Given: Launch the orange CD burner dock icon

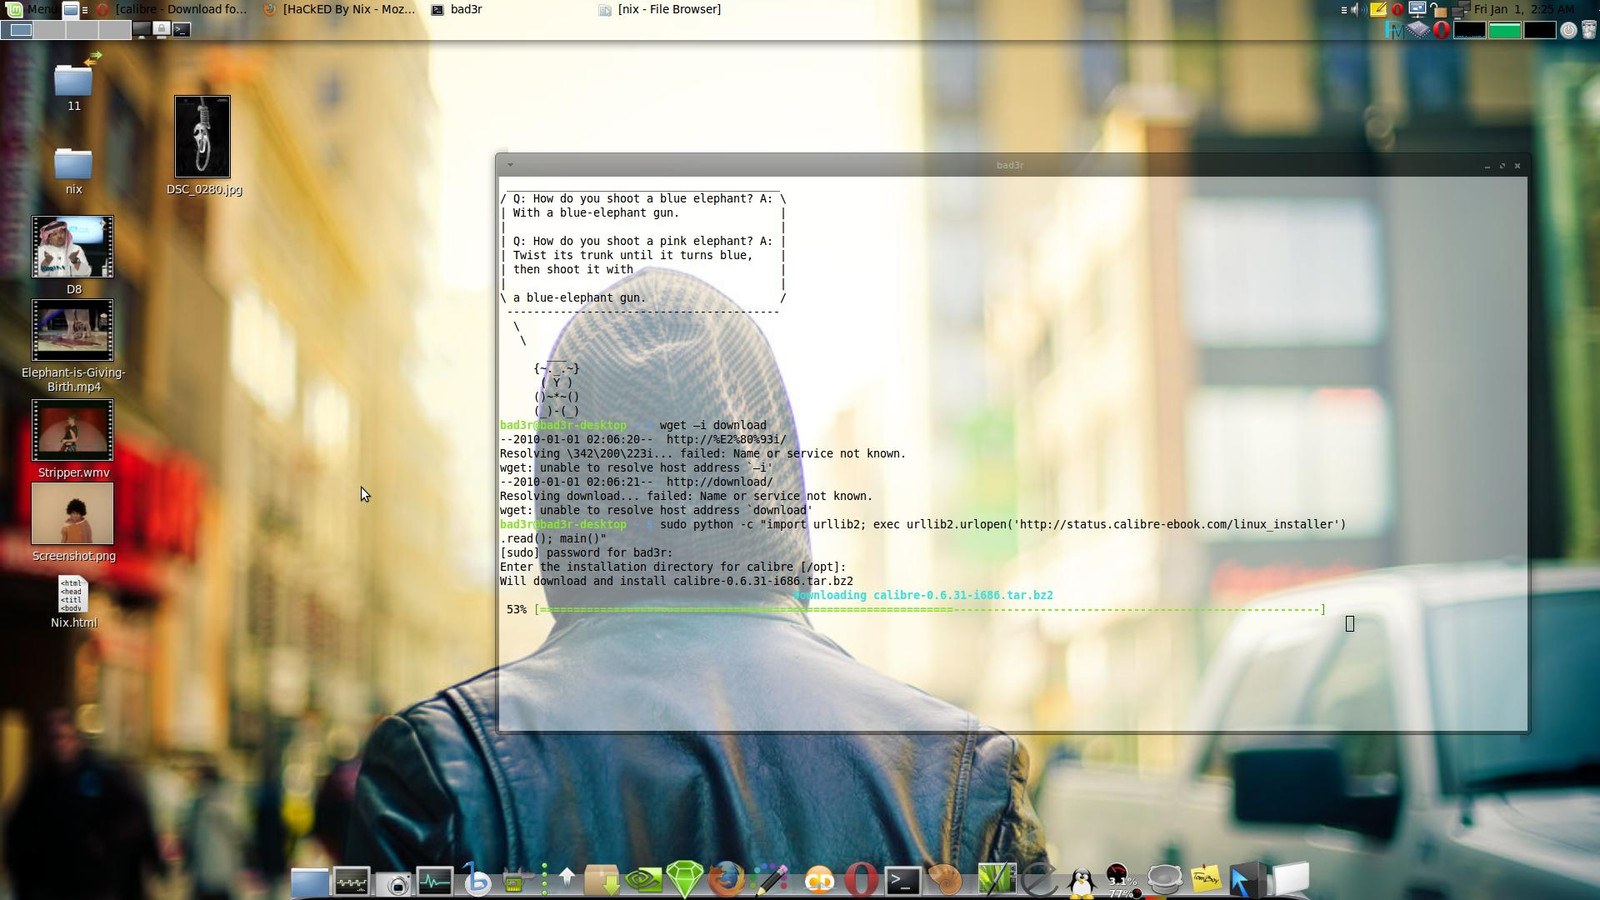Looking at the screenshot, I should pyautogui.click(x=819, y=880).
